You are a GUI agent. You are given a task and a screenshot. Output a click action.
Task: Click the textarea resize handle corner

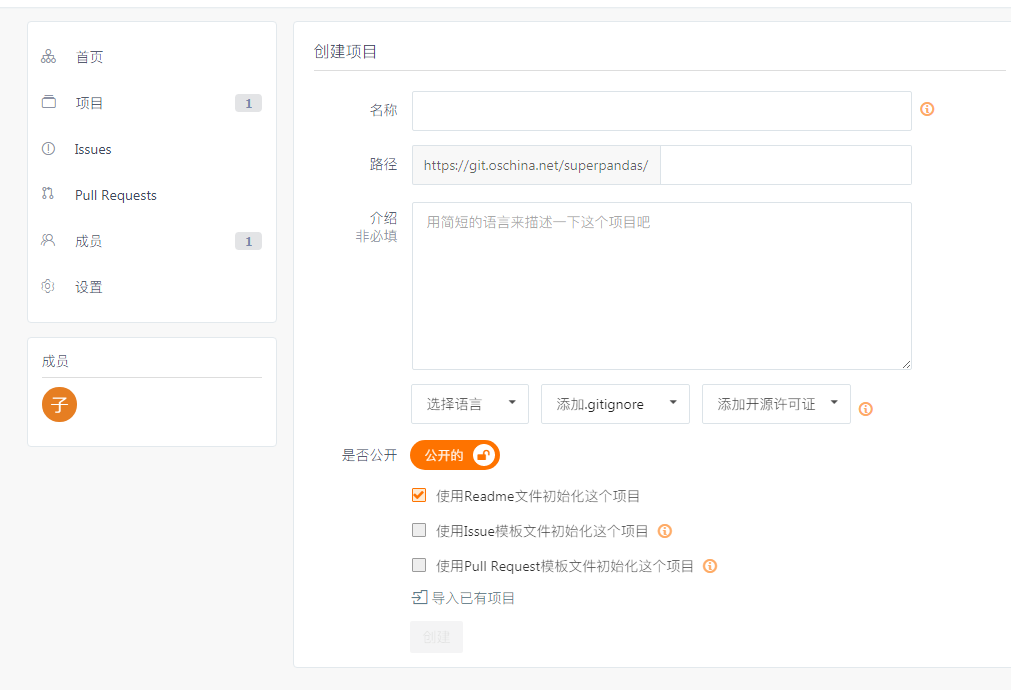(906, 364)
